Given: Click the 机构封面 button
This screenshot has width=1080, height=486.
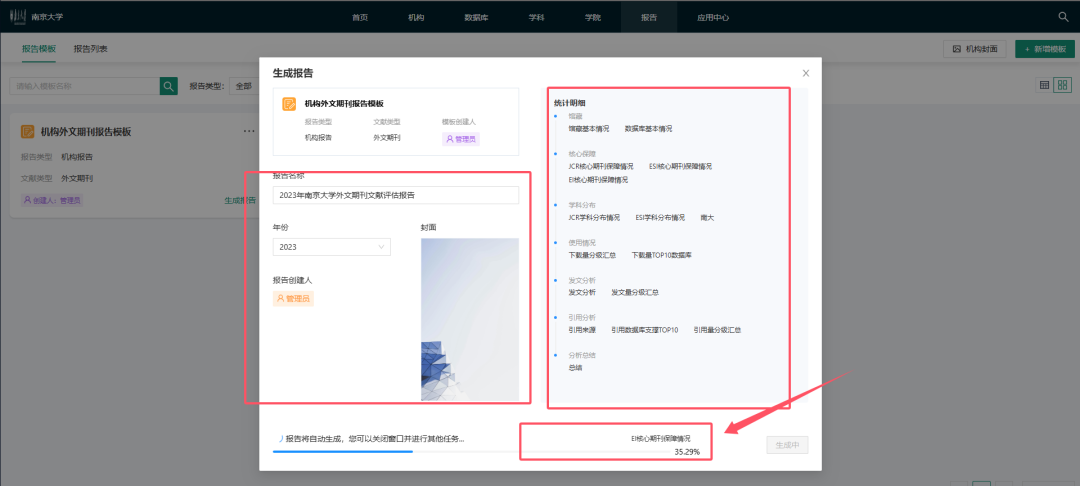Looking at the screenshot, I should pos(975,49).
